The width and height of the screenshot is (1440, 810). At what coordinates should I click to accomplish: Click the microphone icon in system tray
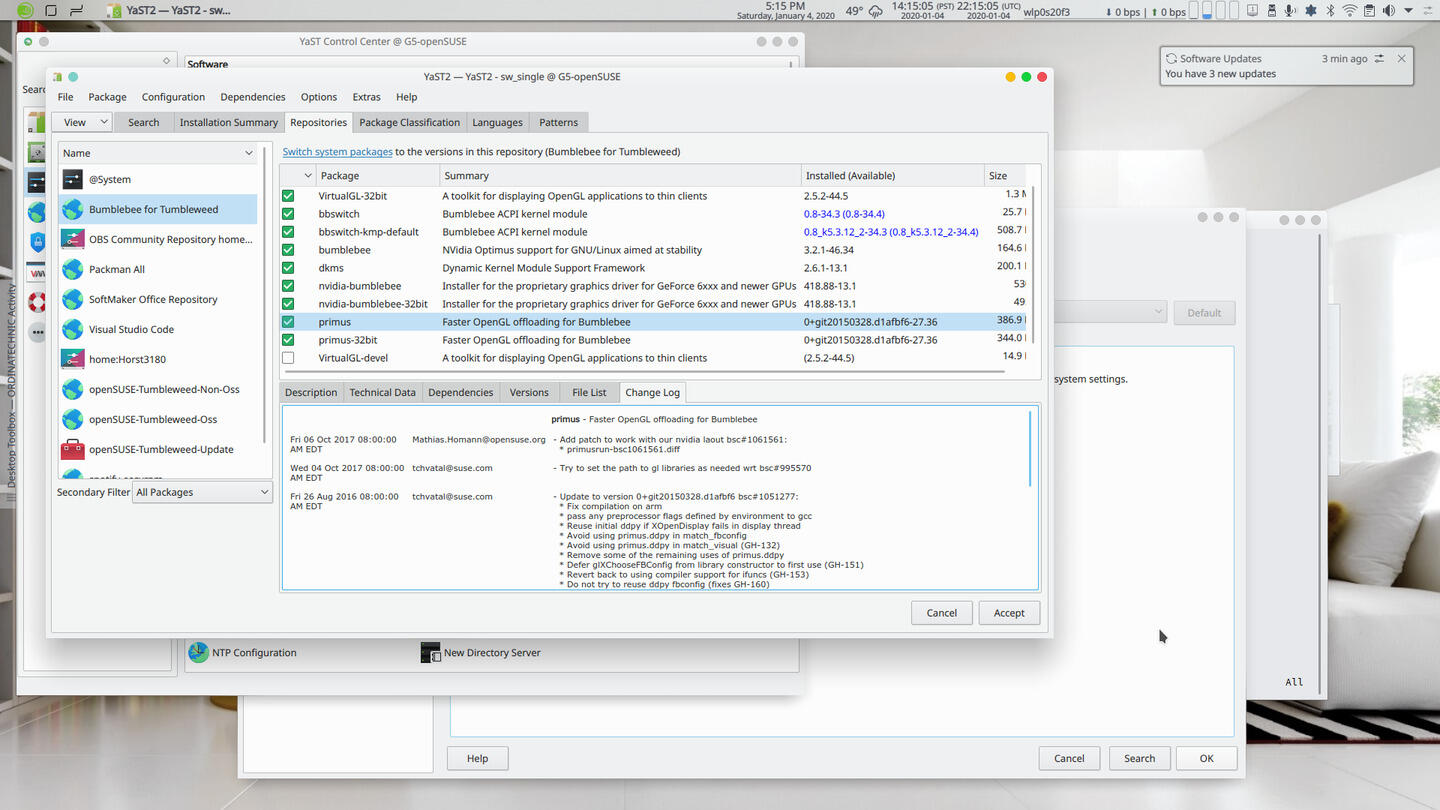(x=1290, y=11)
